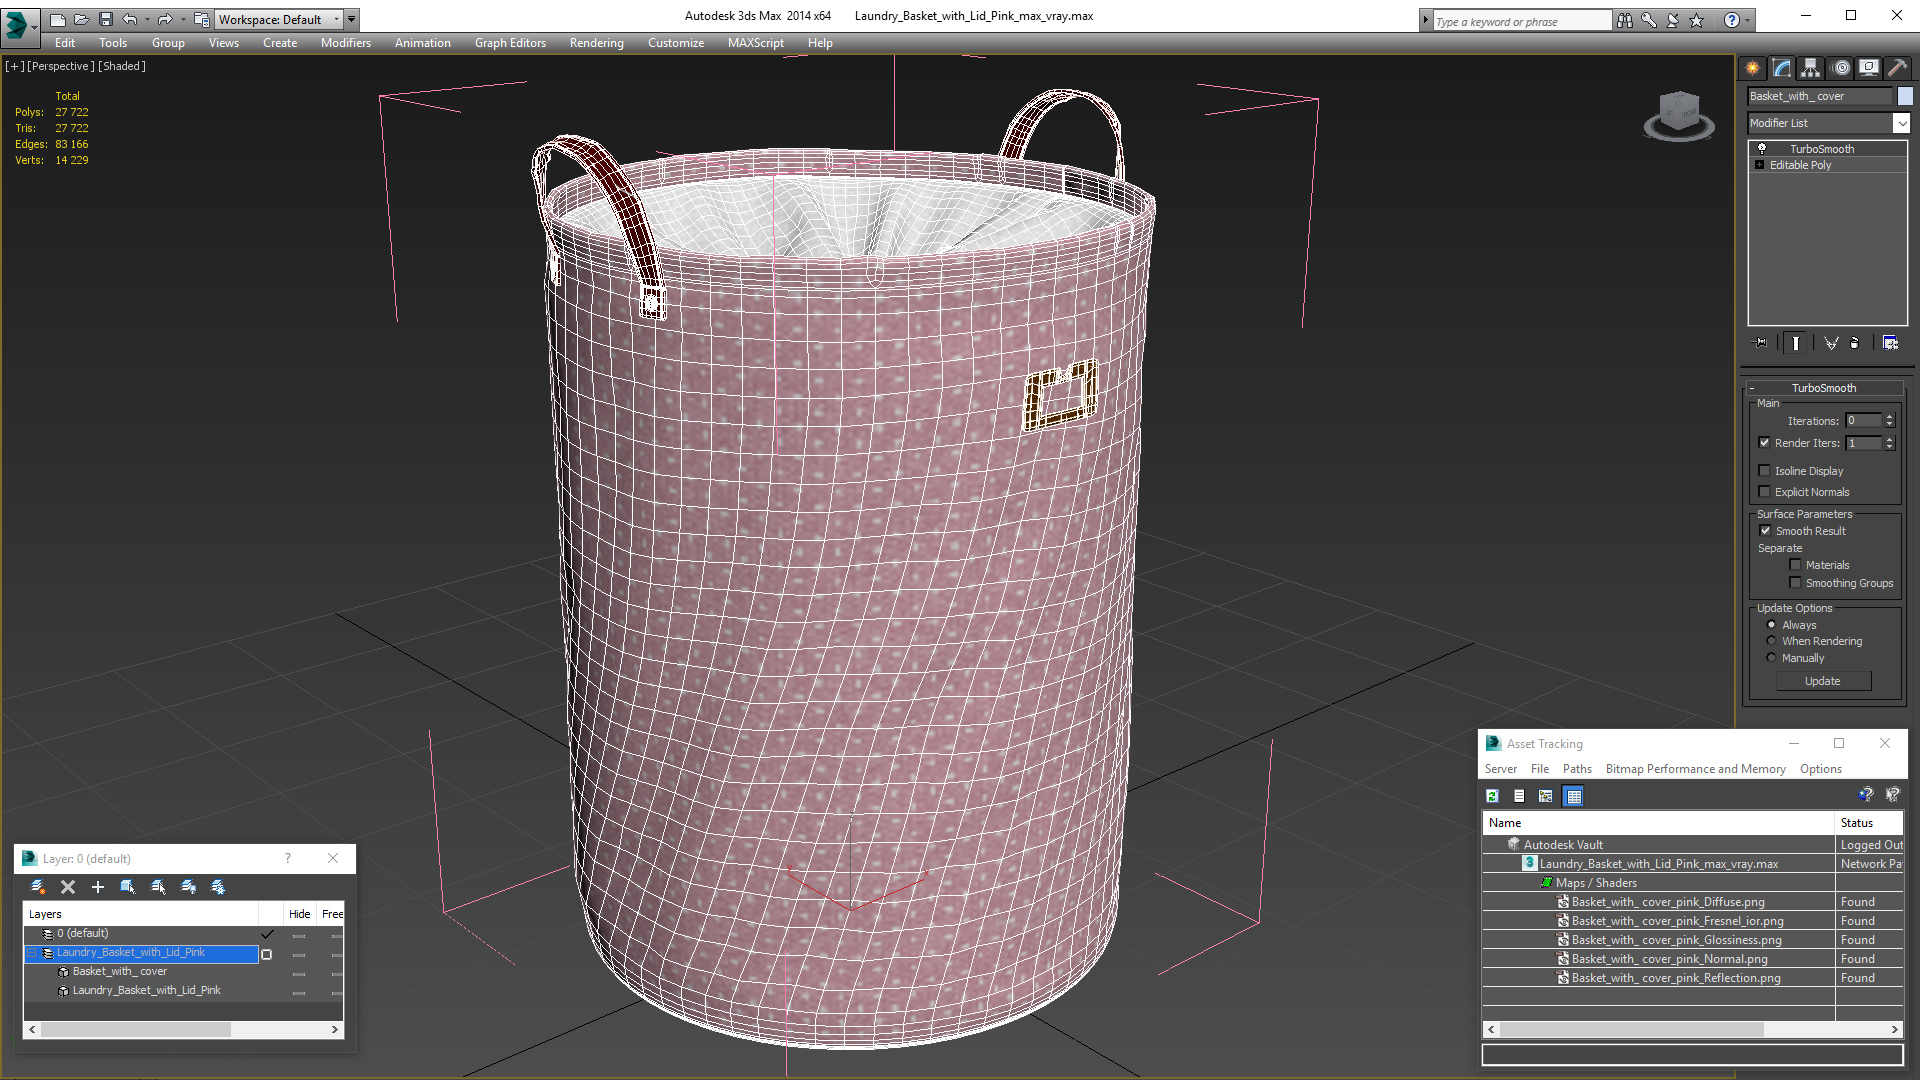Click the Asset Tracking status log icon
Viewport: 1920px width, 1080px height.
point(1519,796)
